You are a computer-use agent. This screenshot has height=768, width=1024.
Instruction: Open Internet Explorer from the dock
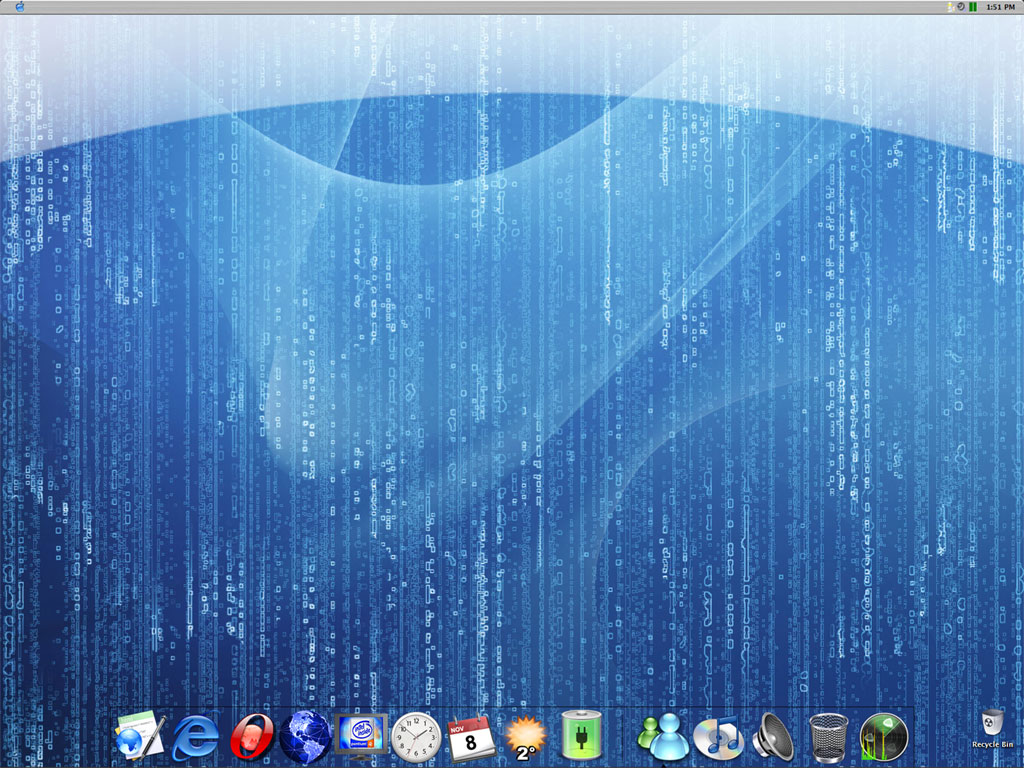195,738
